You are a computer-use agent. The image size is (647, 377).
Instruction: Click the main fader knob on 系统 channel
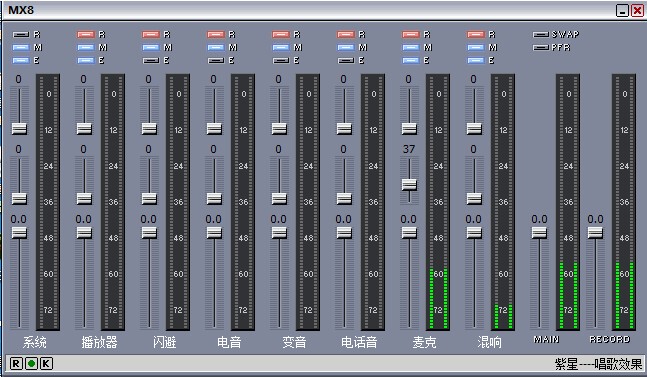pos(19,233)
